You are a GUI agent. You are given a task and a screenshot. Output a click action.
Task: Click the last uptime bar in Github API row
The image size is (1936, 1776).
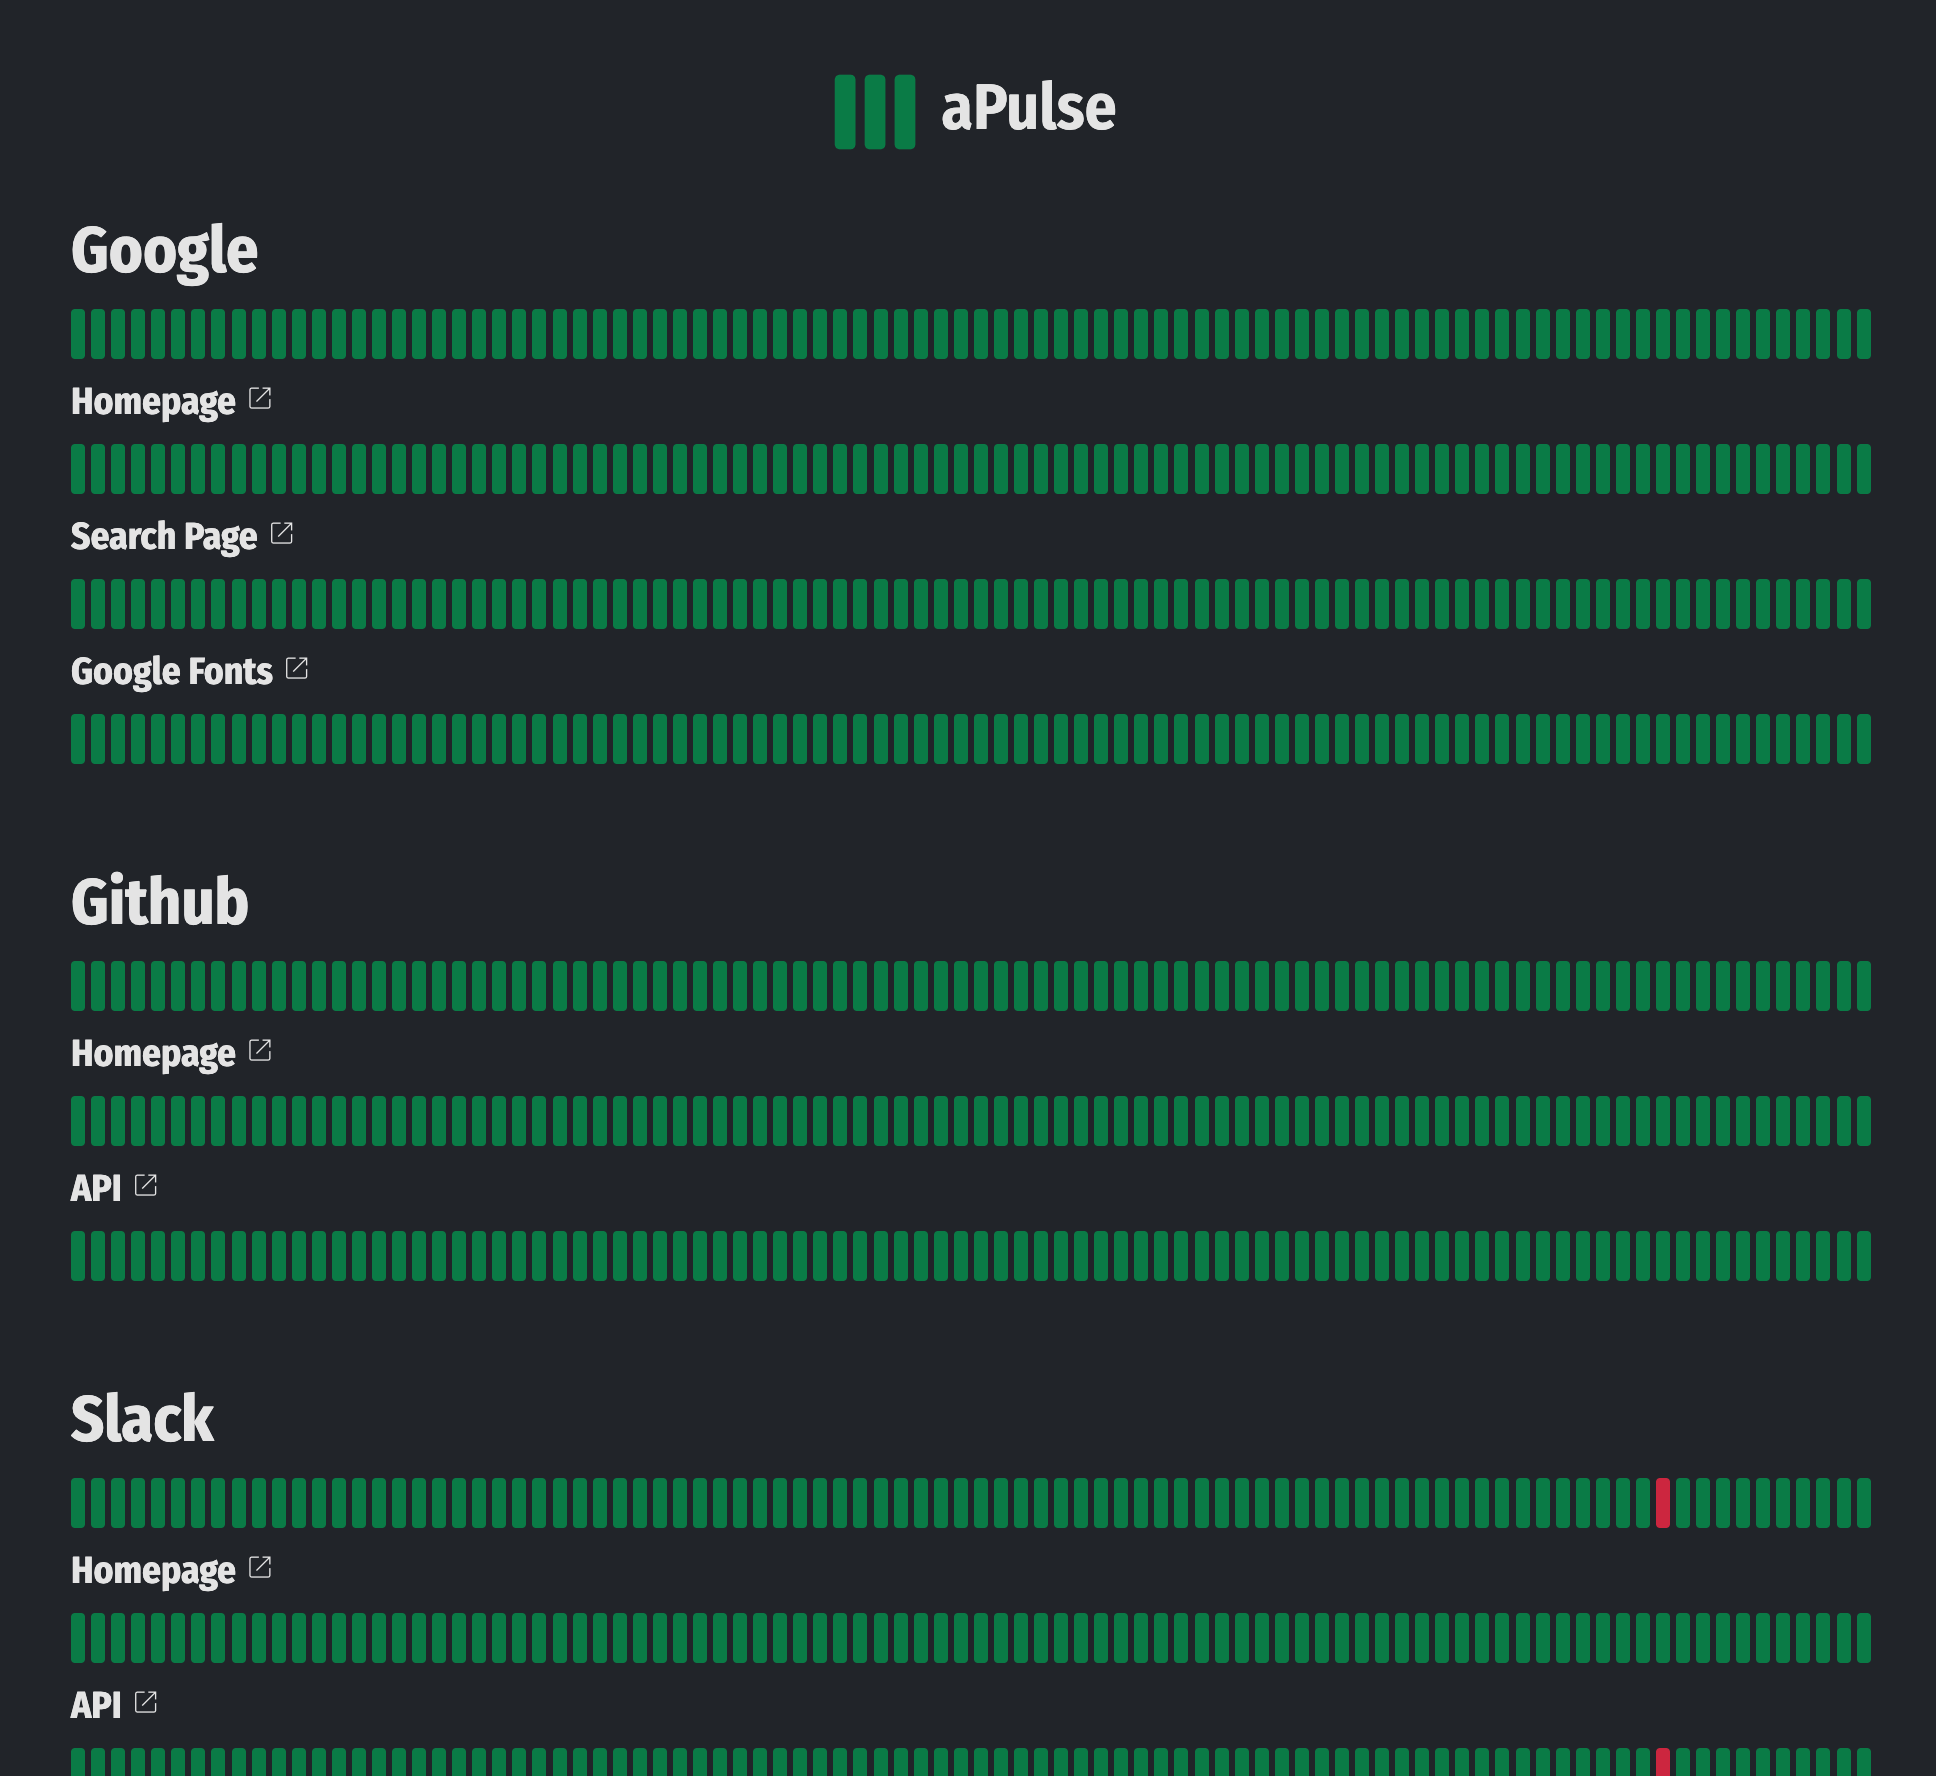pos(1862,1254)
